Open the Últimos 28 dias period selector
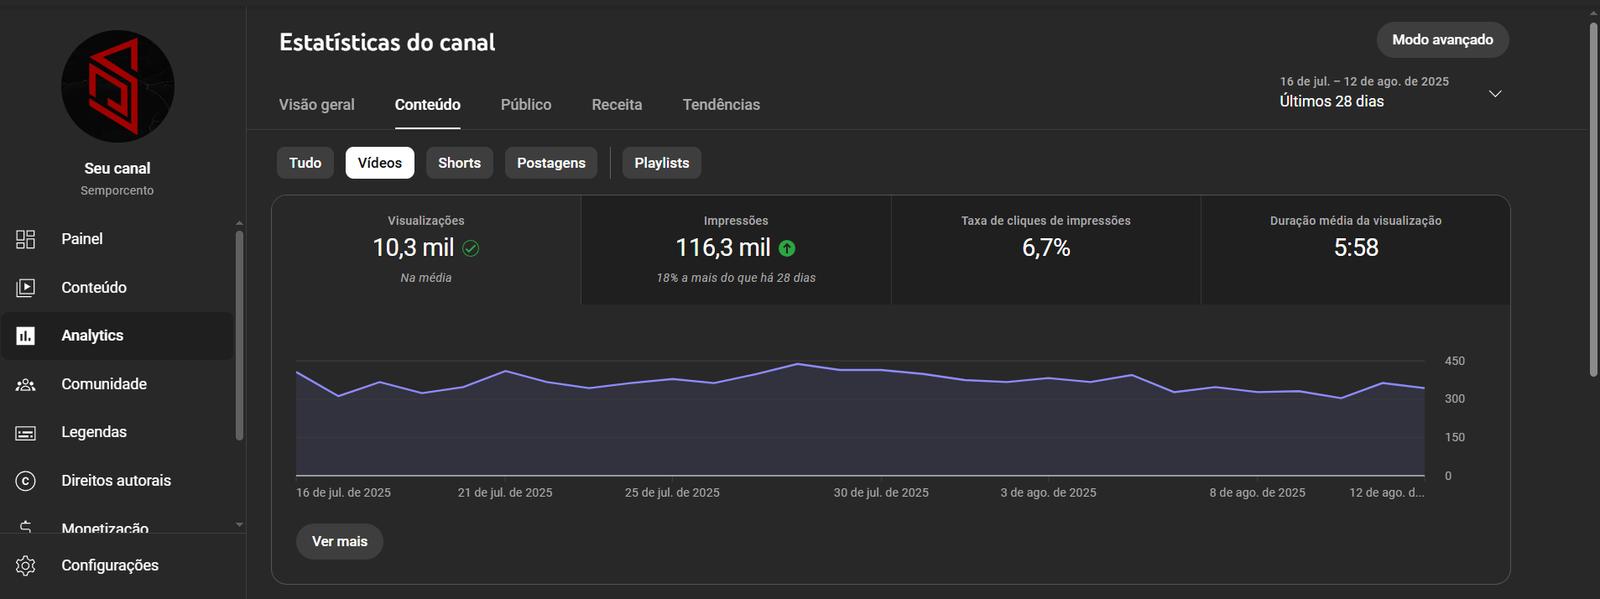The width and height of the screenshot is (1600, 599). (1391, 92)
